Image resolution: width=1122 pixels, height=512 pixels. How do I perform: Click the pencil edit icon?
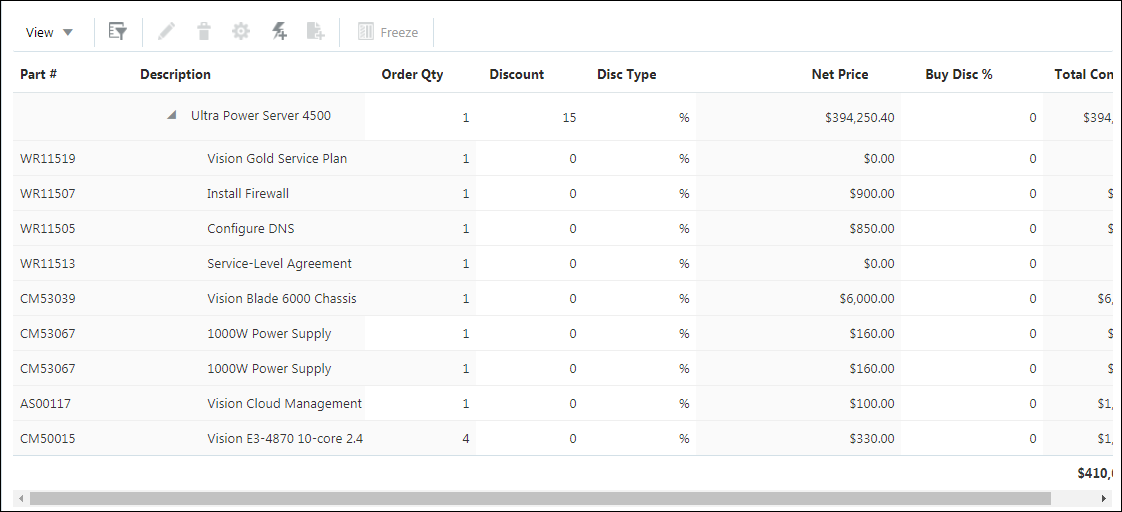[166, 31]
